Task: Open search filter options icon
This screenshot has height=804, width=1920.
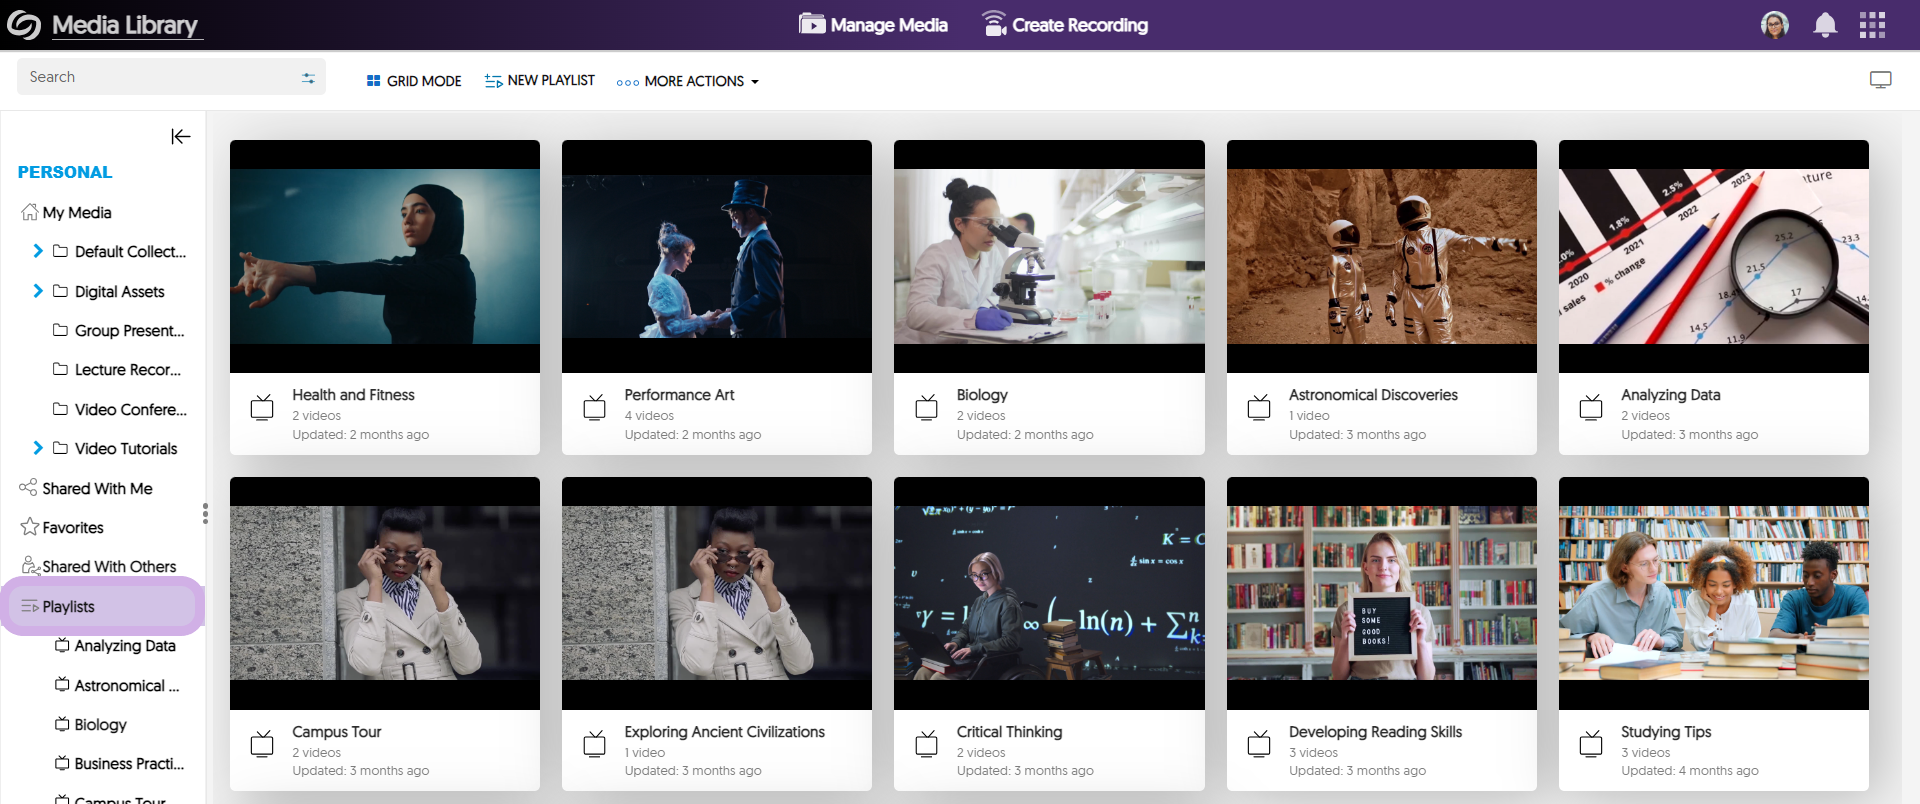Action: [308, 78]
